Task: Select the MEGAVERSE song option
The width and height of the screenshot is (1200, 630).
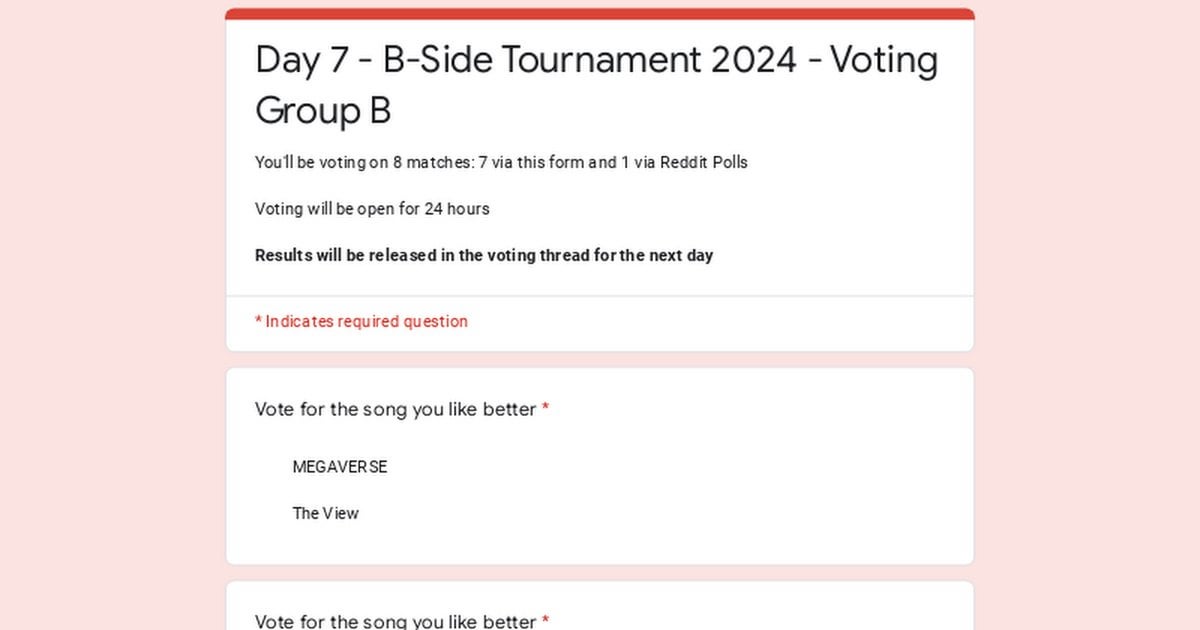Action: [x=339, y=467]
